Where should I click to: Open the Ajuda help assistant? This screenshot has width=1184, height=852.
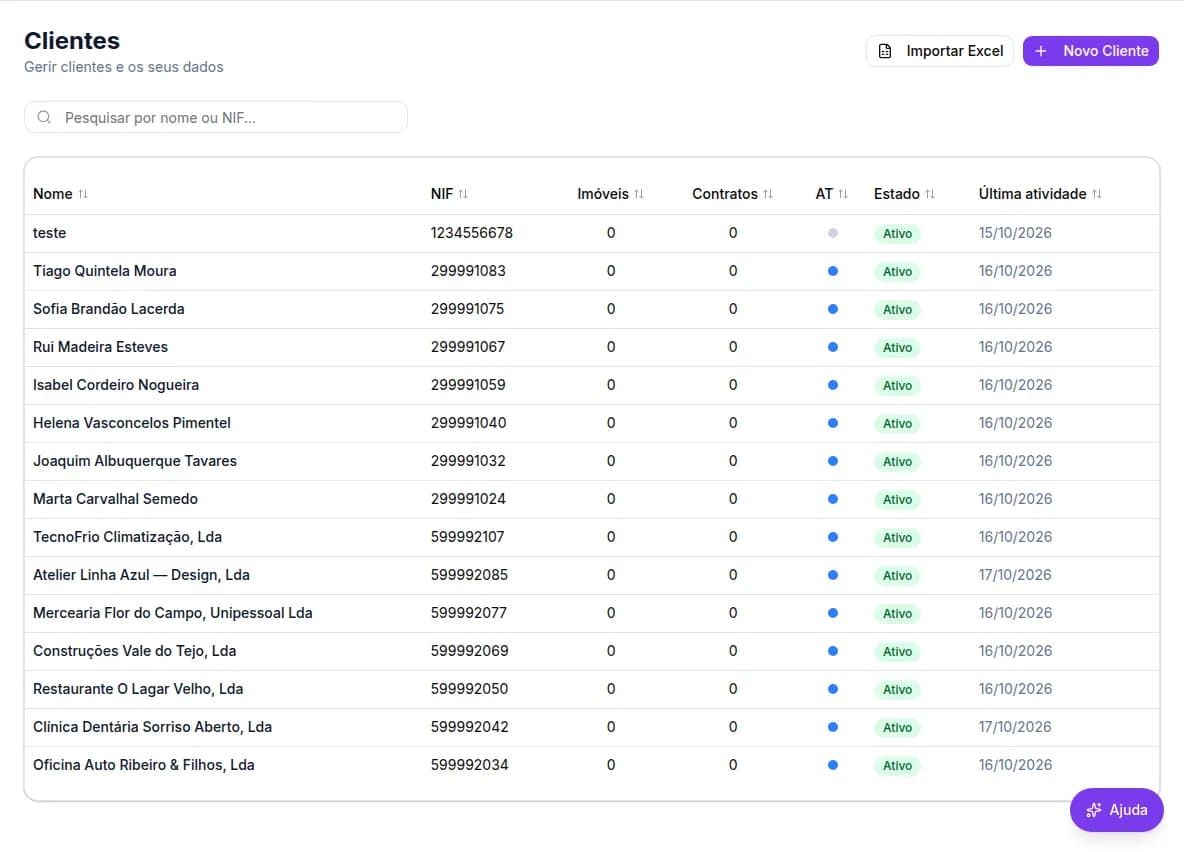[1117, 810]
